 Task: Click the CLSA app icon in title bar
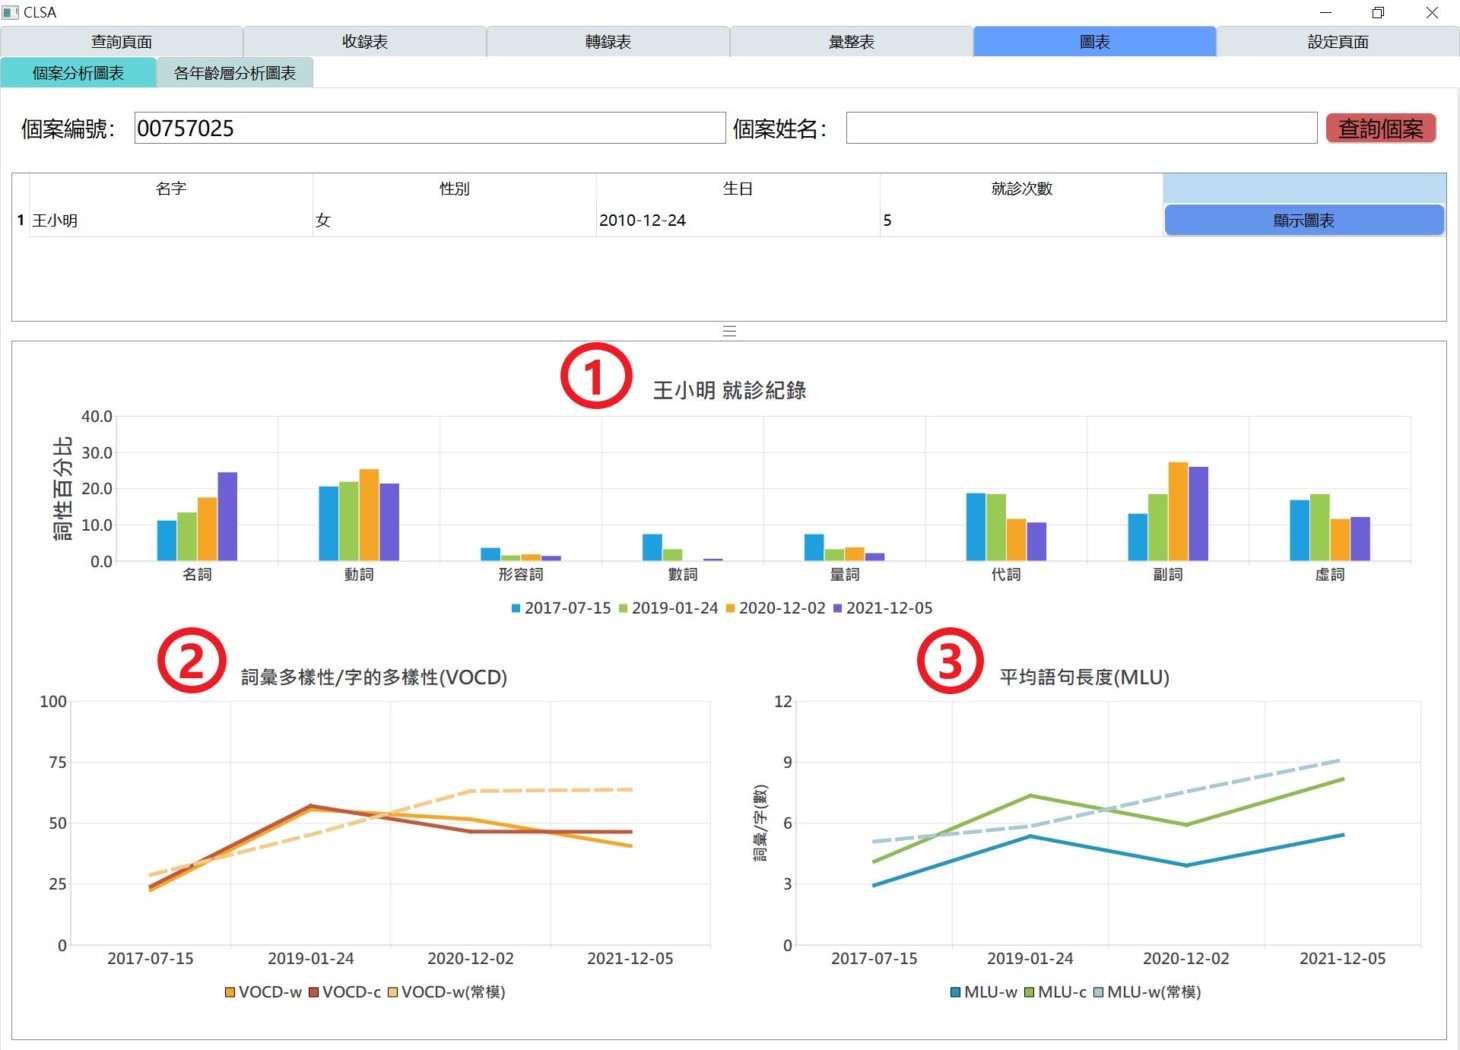(11, 12)
